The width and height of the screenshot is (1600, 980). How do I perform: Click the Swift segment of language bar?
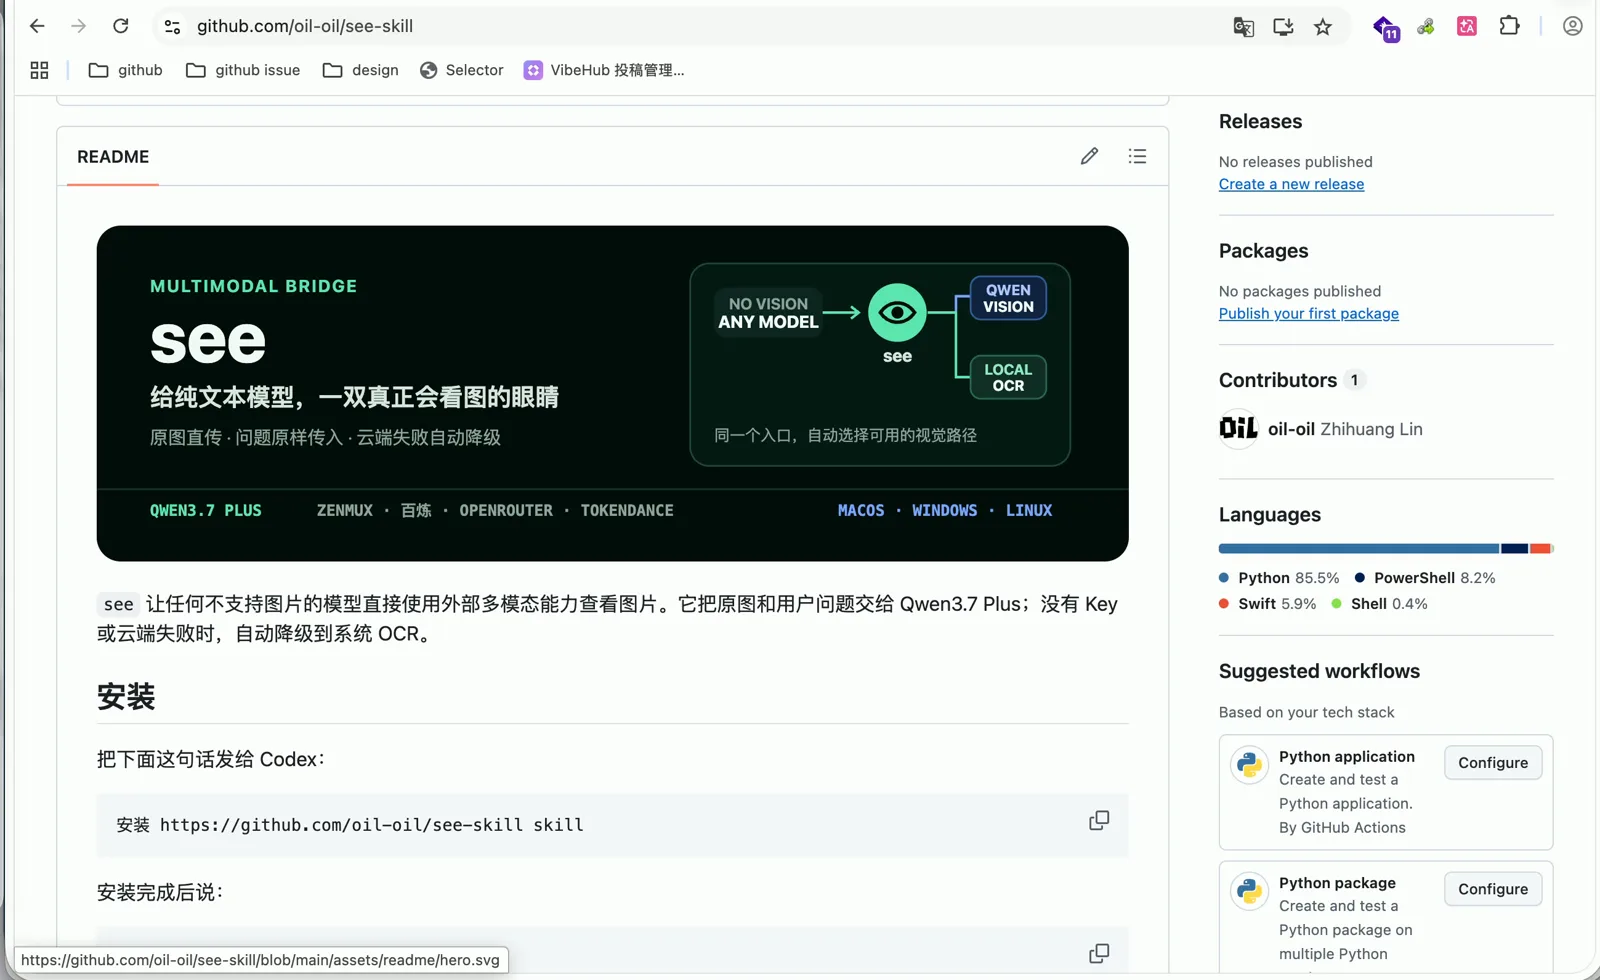1540,548
